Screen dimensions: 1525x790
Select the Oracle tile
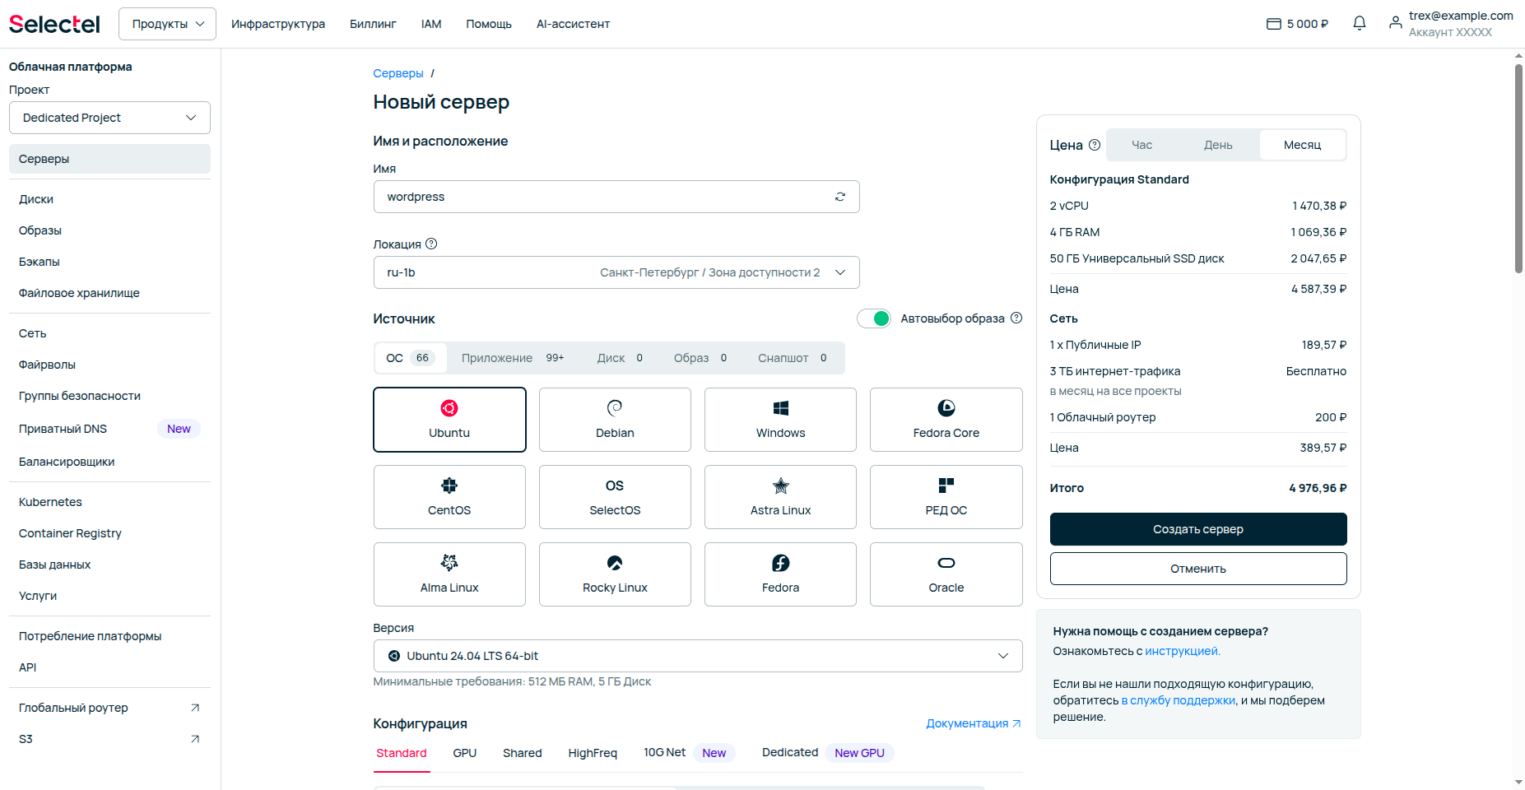point(946,574)
